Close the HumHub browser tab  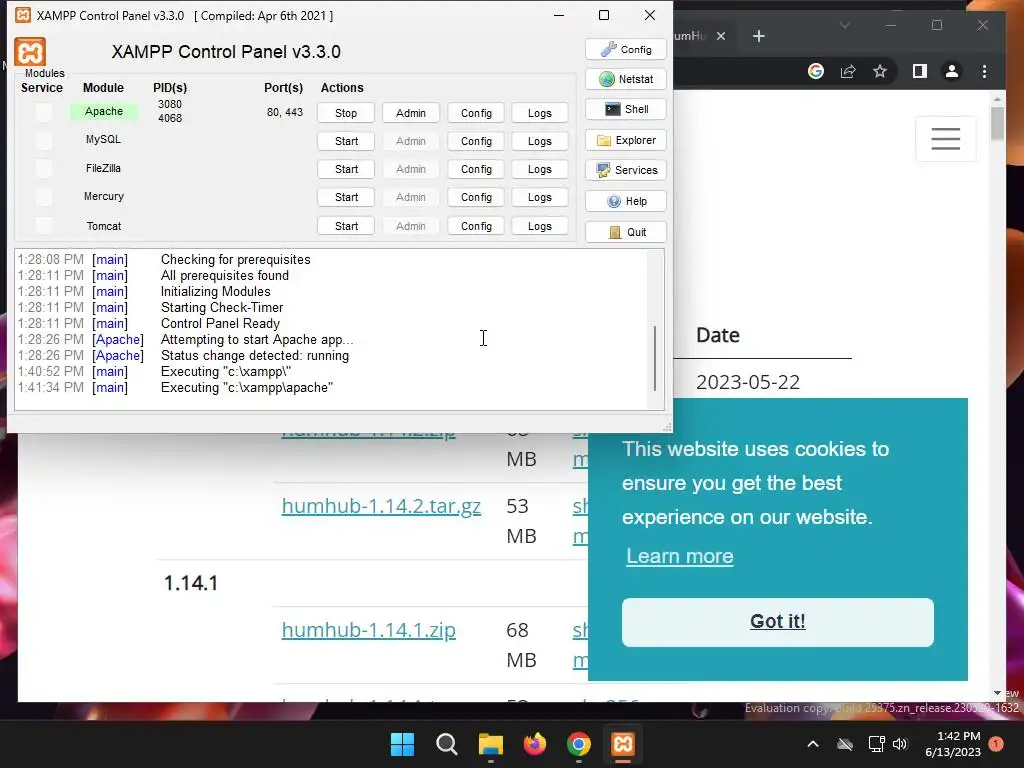721,36
